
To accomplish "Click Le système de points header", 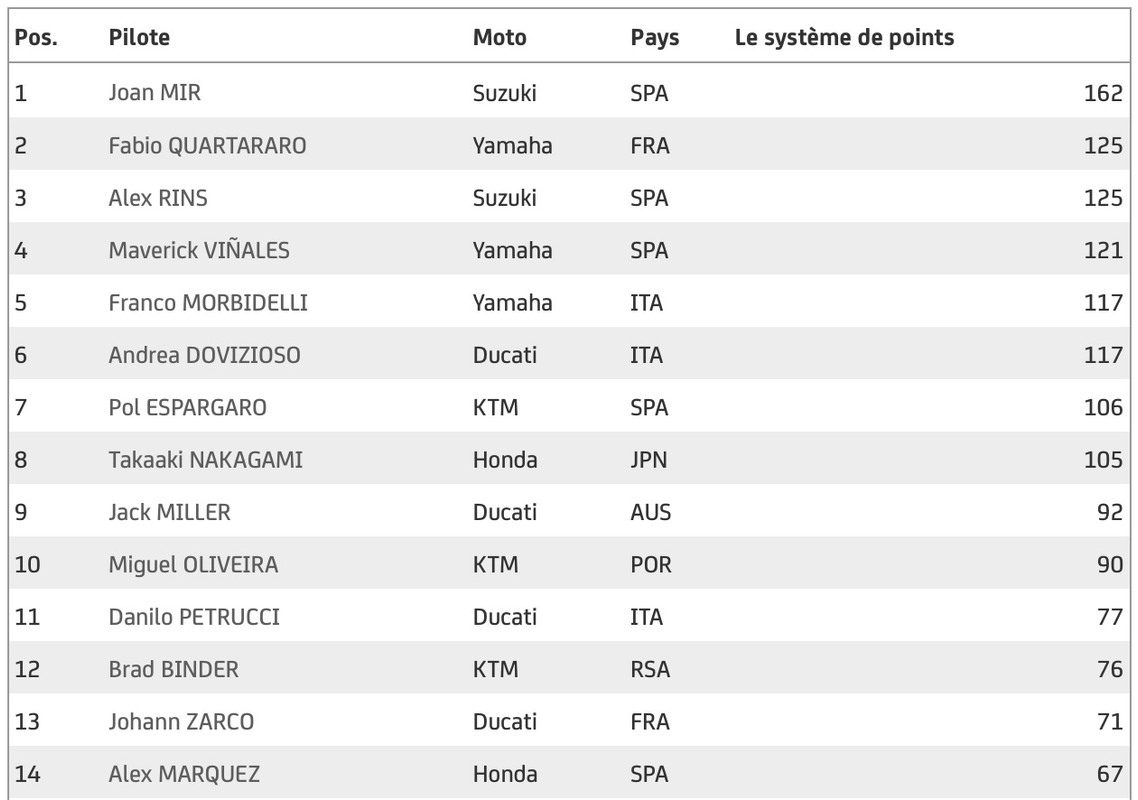I will tap(844, 38).
